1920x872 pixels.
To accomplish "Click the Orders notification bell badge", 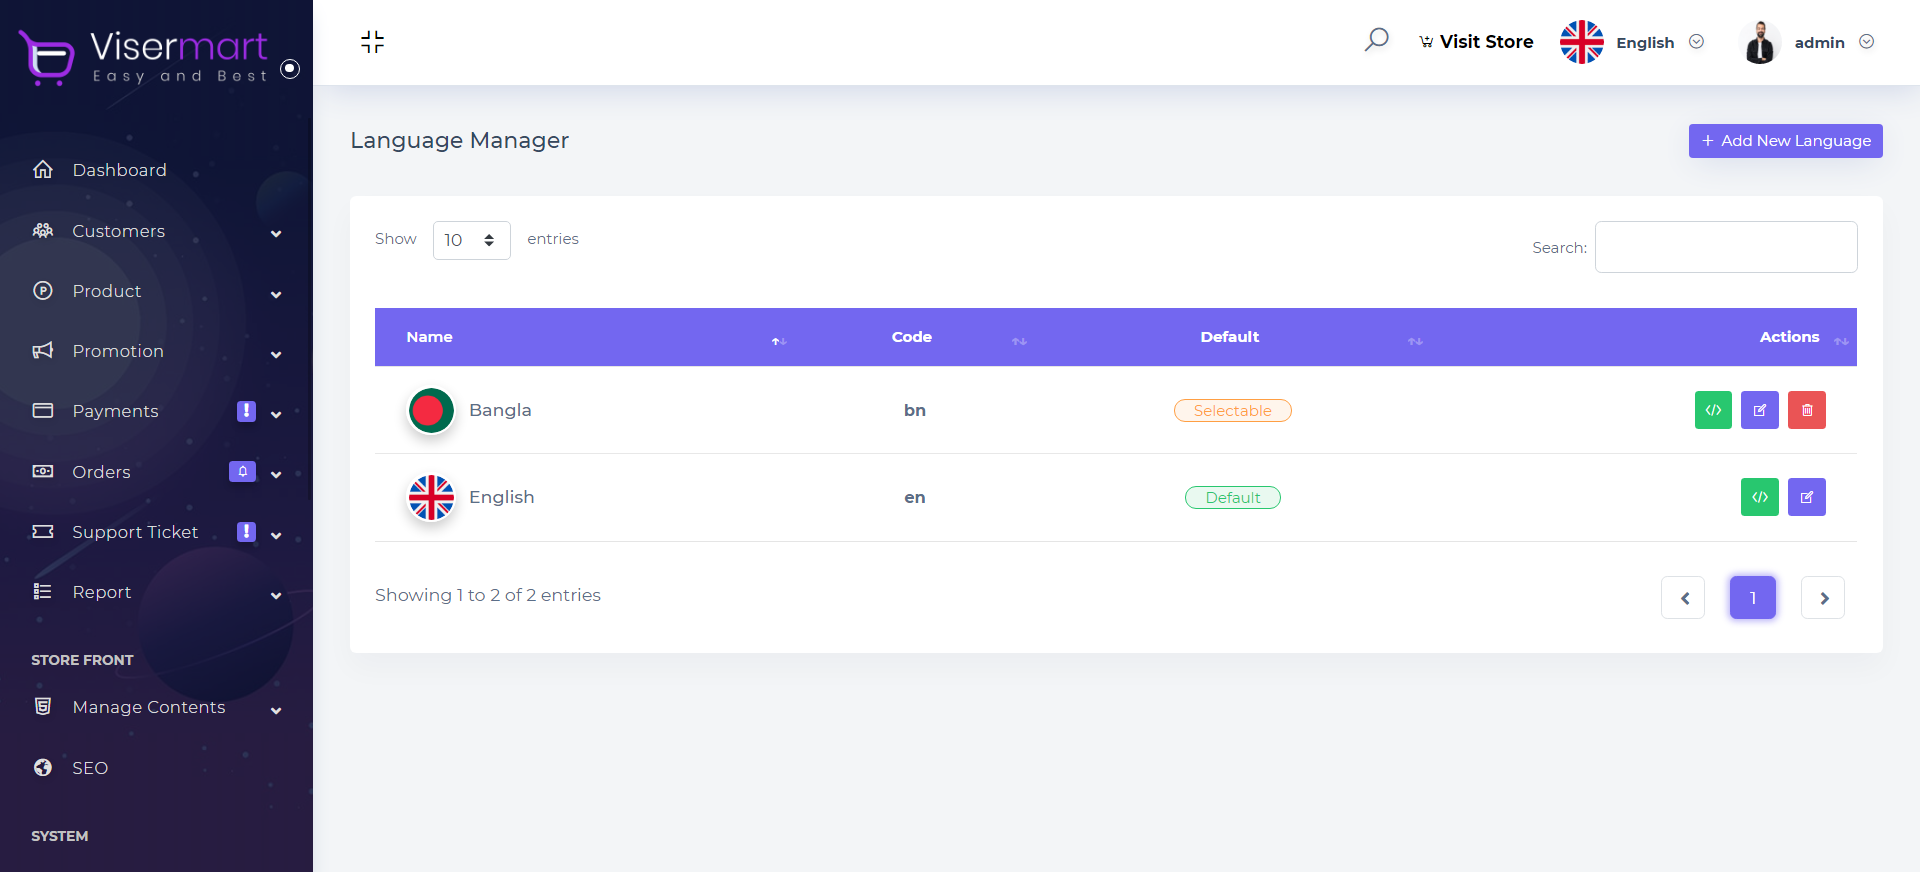I will coord(242,471).
